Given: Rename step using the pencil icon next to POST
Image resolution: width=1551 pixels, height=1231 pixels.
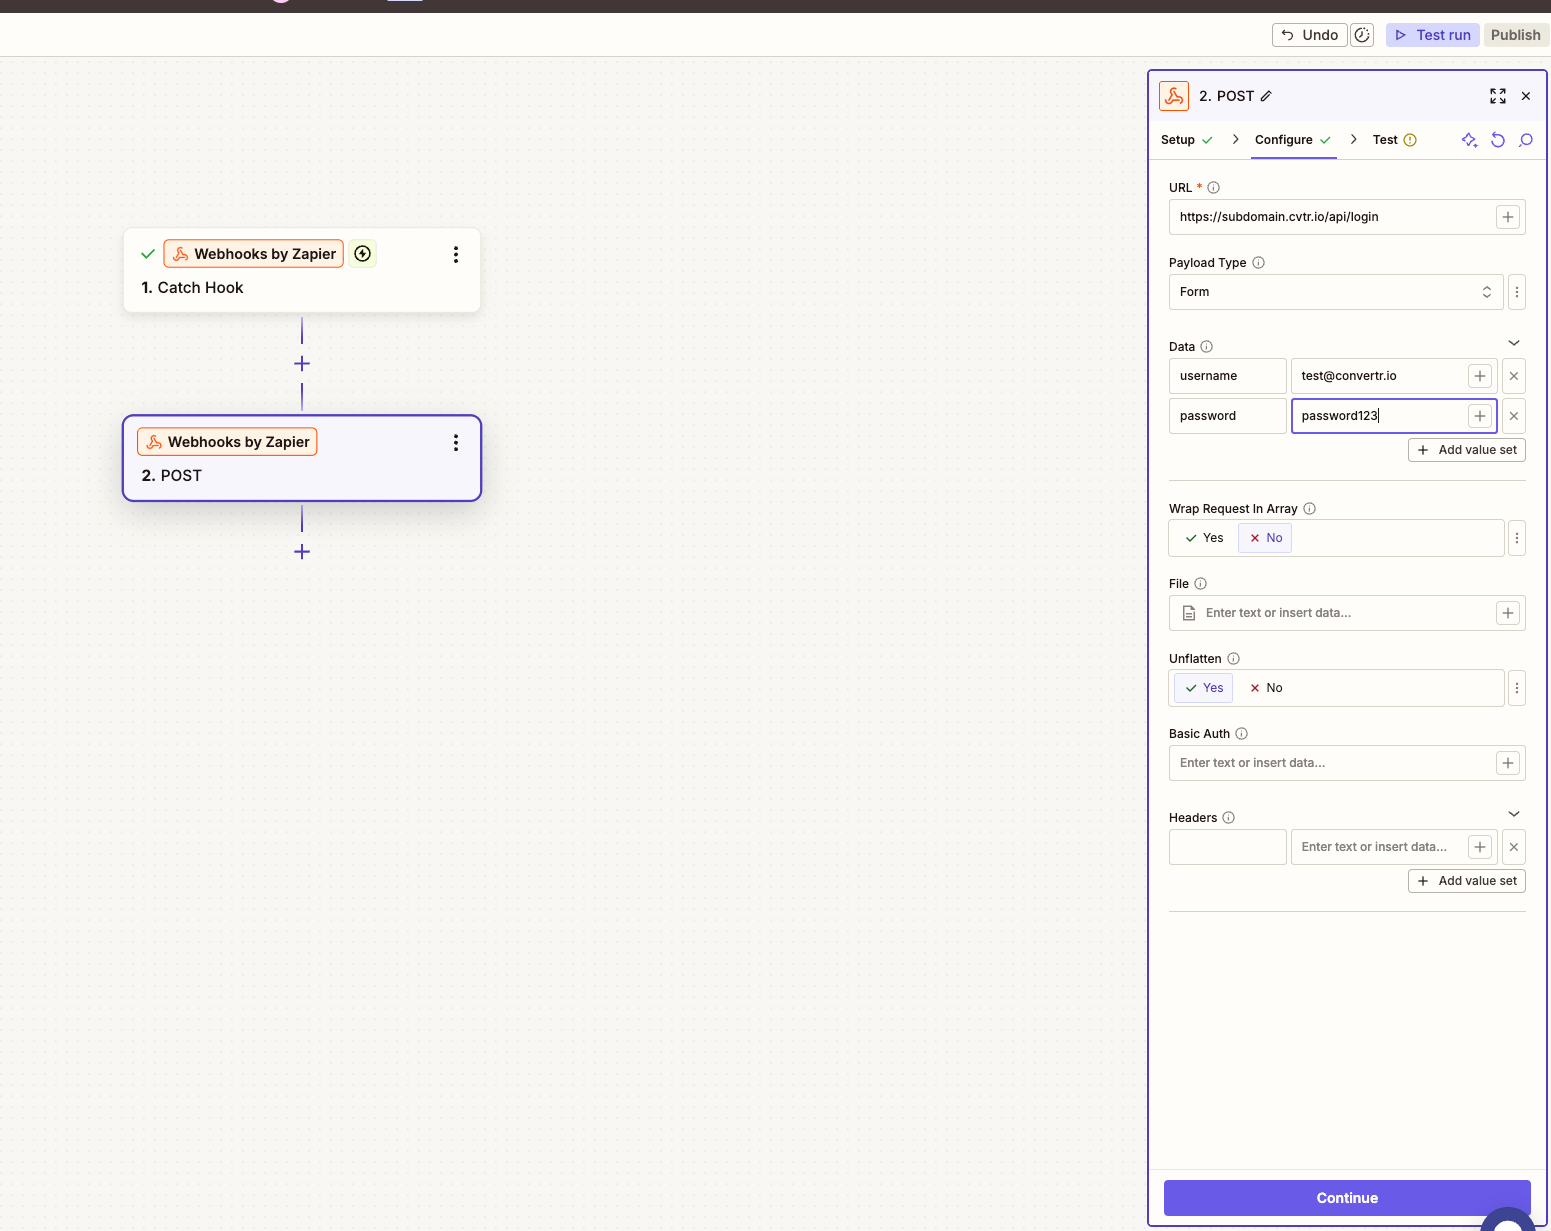Looking at the screenshot, I should [1266, 96].
